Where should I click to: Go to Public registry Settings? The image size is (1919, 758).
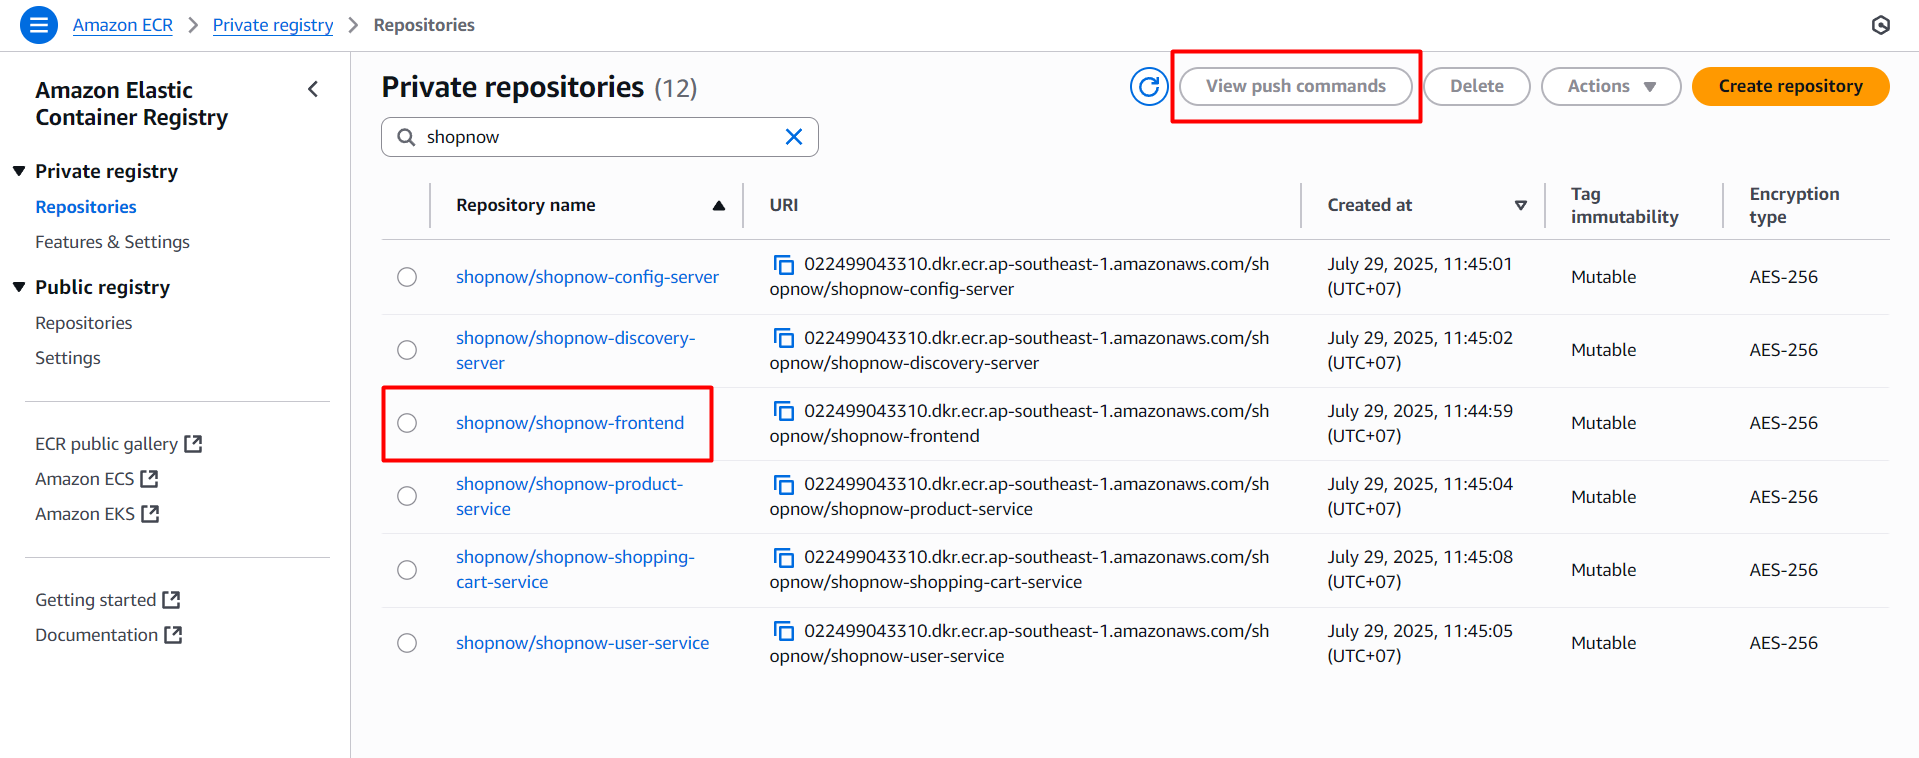point(68,358)
